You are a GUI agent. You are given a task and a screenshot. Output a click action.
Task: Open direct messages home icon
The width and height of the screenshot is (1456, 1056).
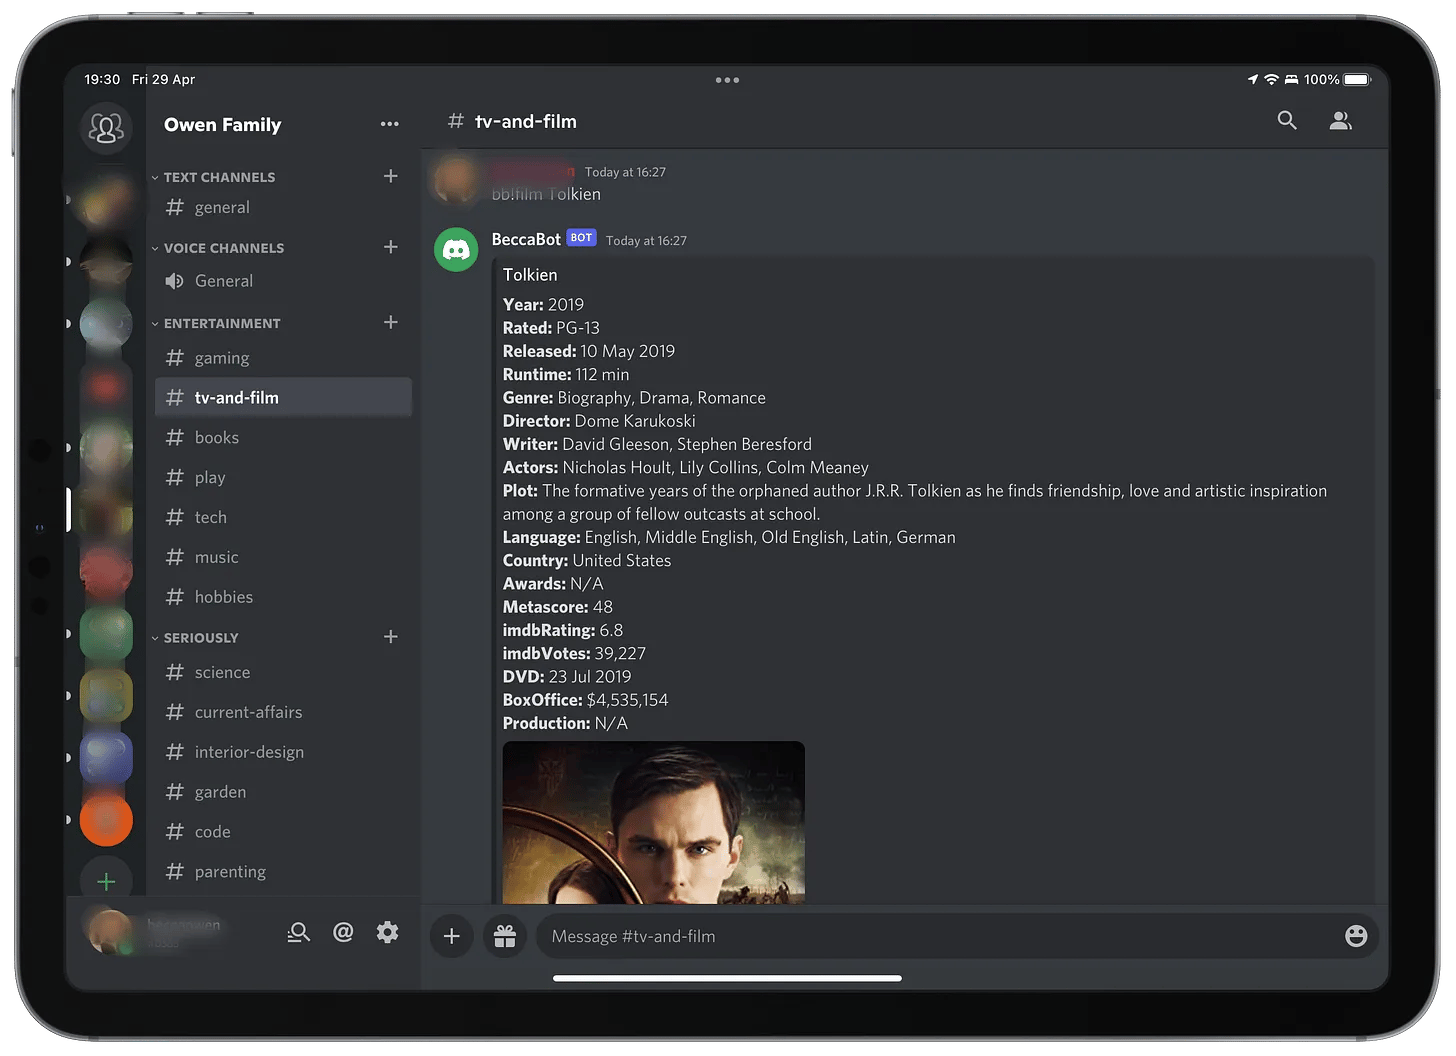tap(106, 128)
